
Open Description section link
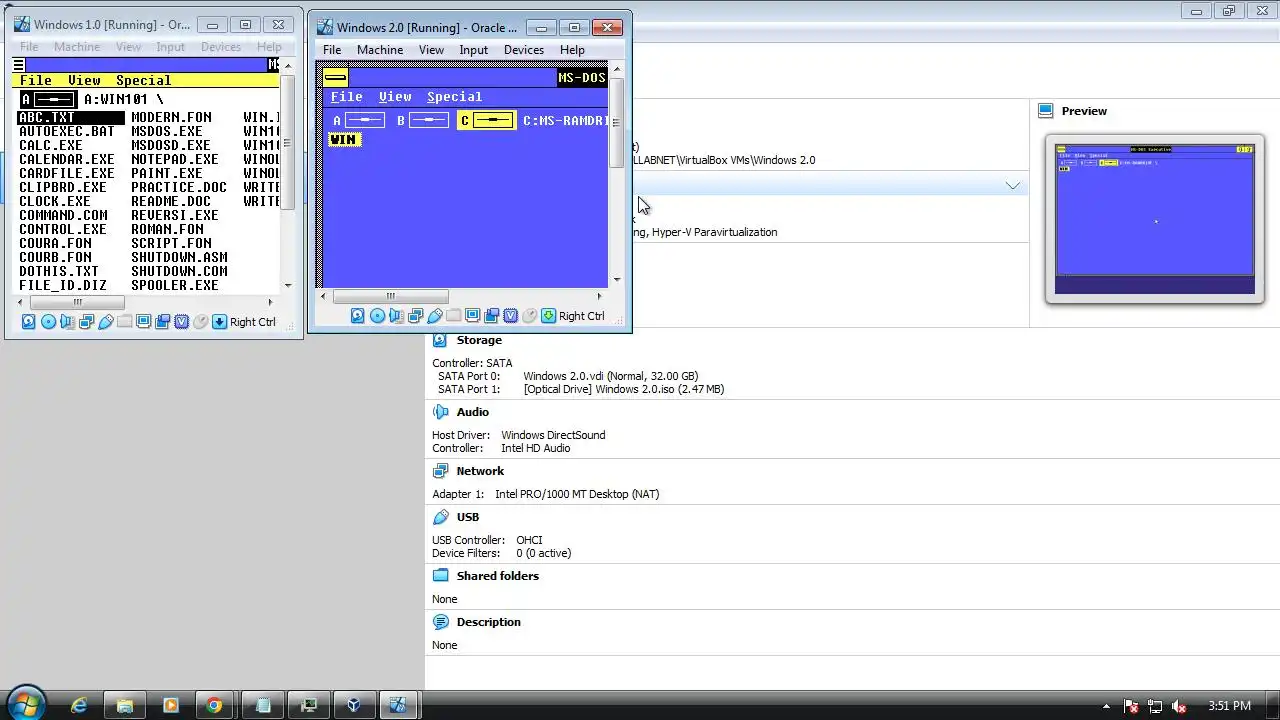489,622
